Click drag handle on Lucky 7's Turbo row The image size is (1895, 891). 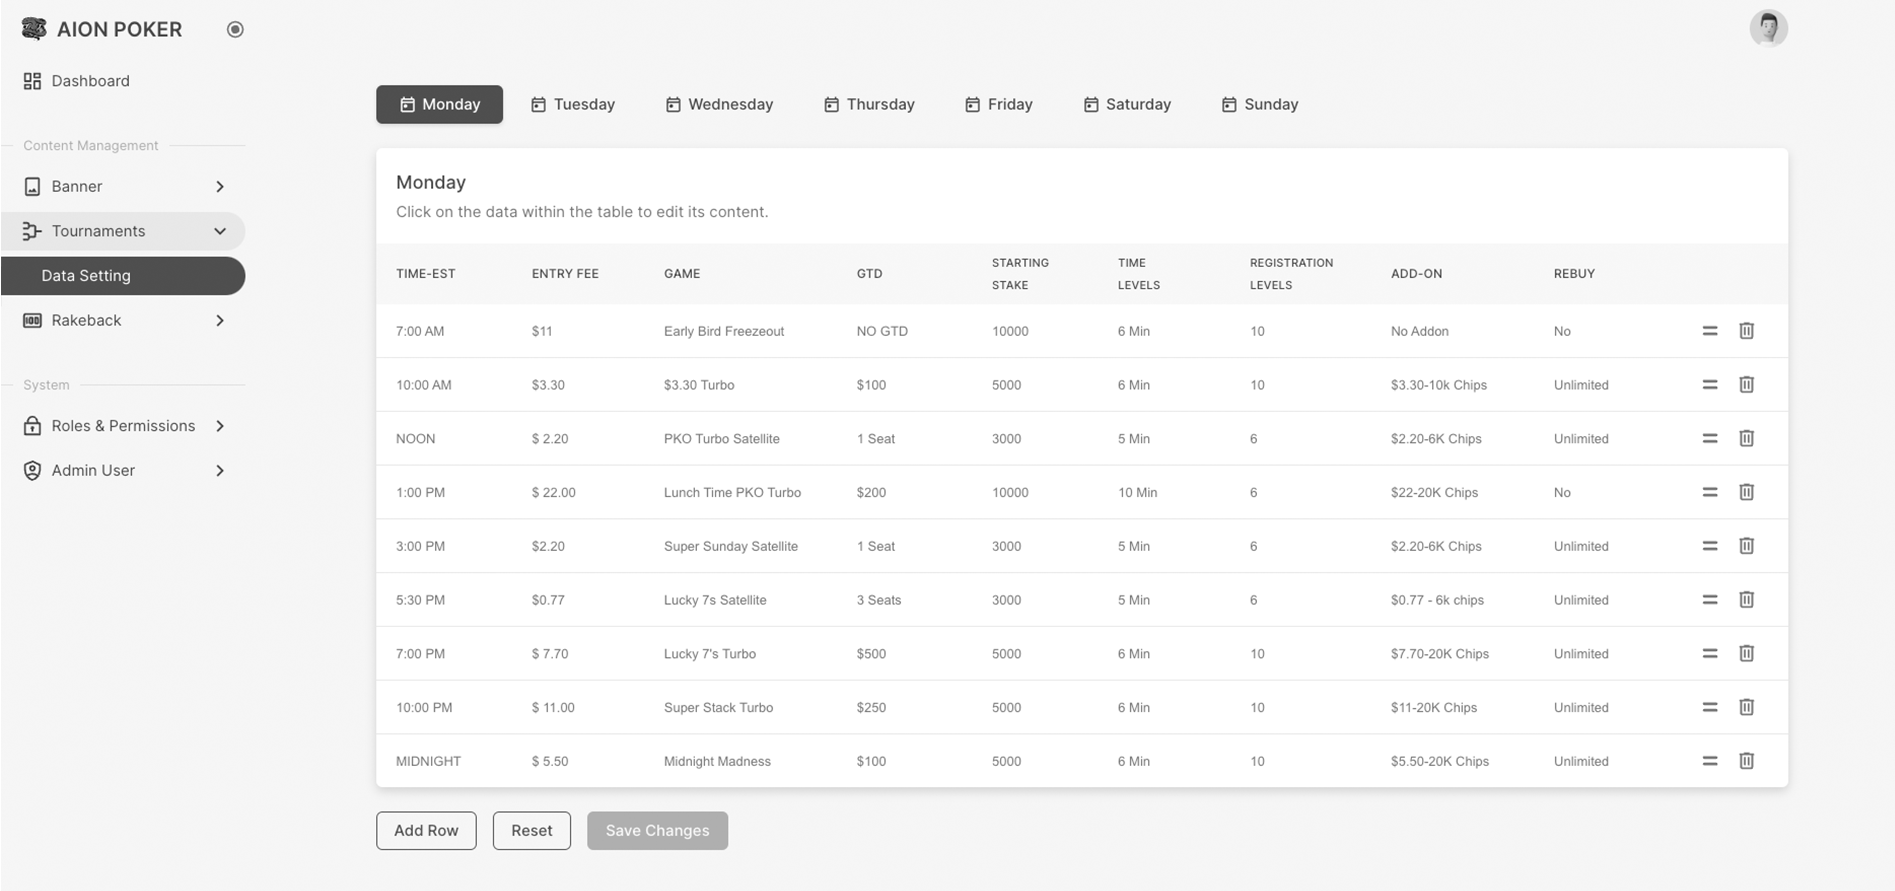(1709, 654)
